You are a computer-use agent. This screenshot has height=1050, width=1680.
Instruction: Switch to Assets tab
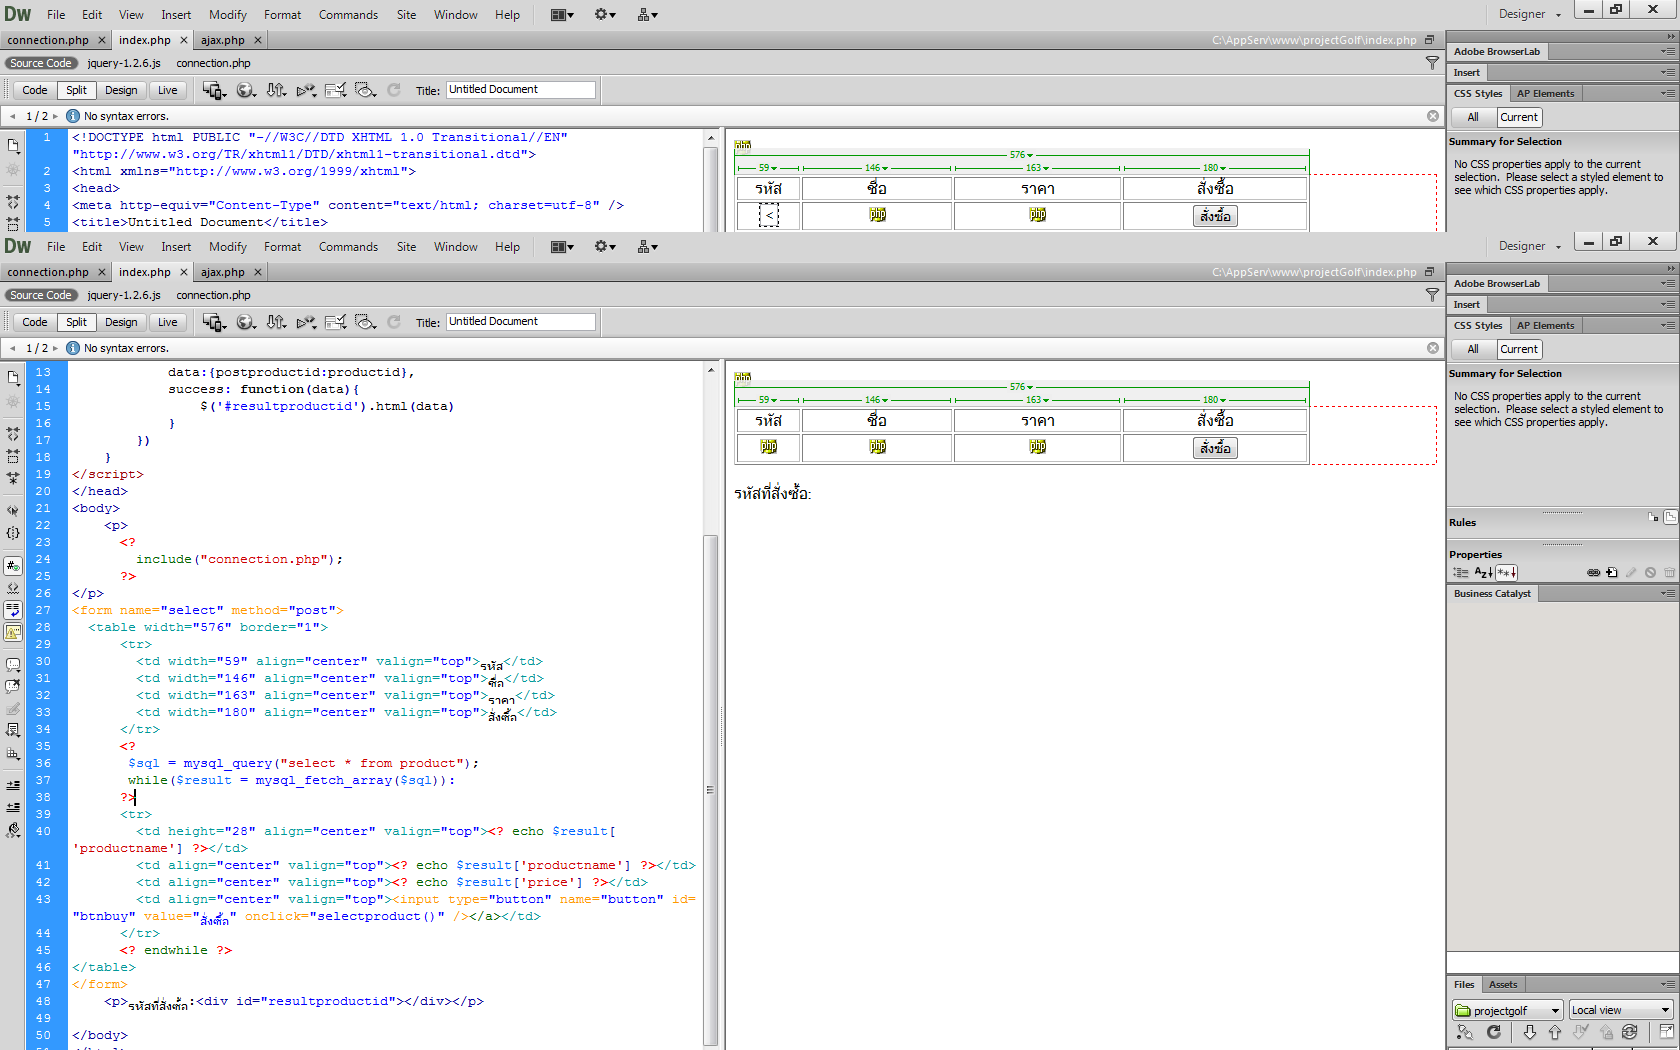[1503, 984]
